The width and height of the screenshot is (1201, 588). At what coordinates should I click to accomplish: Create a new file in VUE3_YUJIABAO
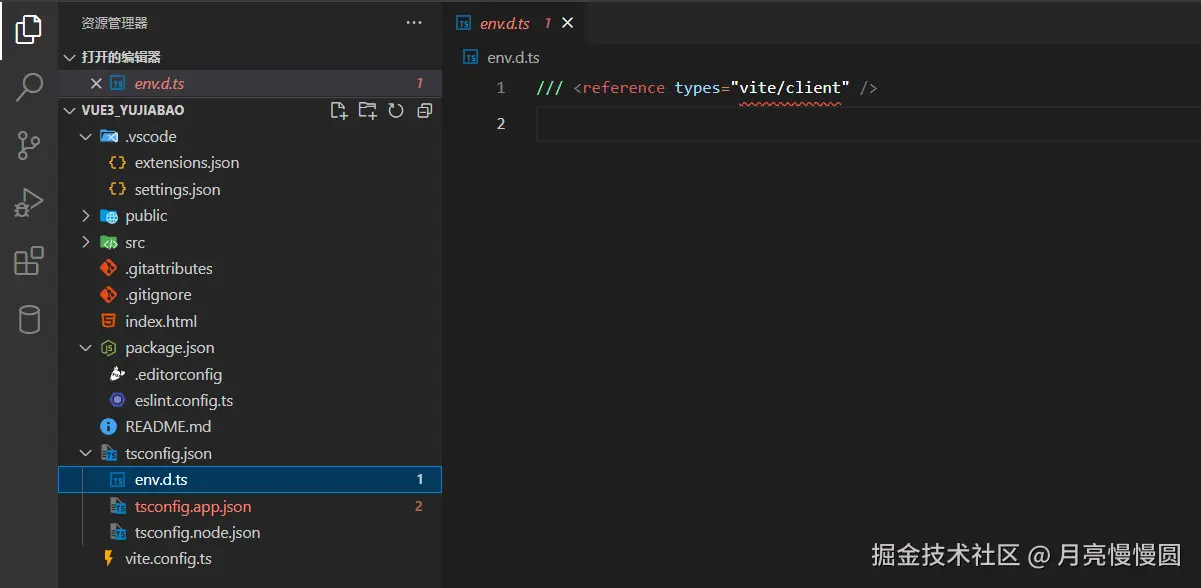coord(338,110)
